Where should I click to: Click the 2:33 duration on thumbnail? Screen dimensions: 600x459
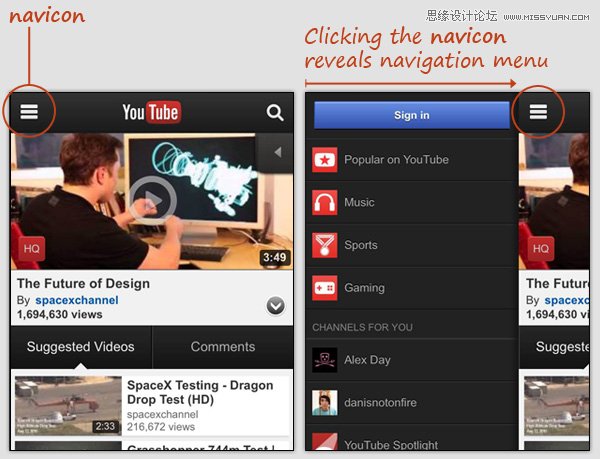[106, 426]
